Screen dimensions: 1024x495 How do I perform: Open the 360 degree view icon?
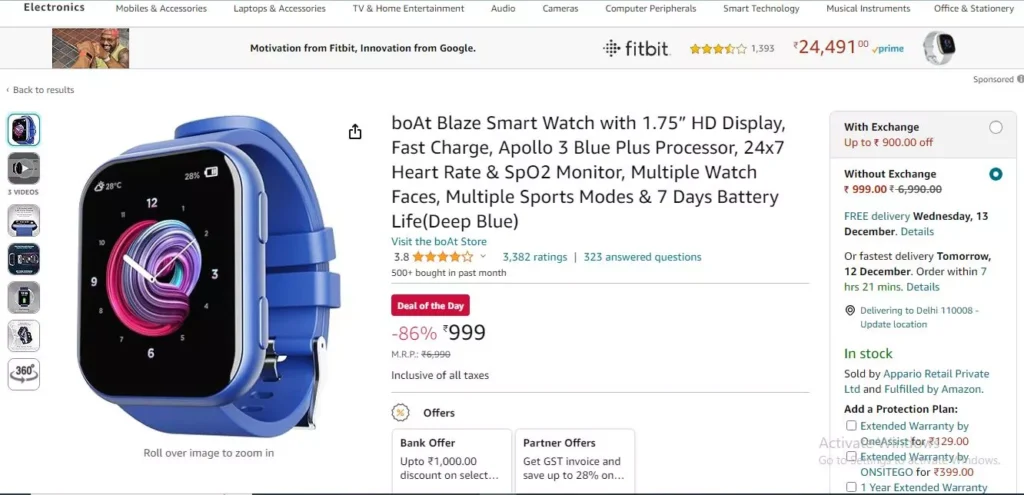tap(24, 374)
